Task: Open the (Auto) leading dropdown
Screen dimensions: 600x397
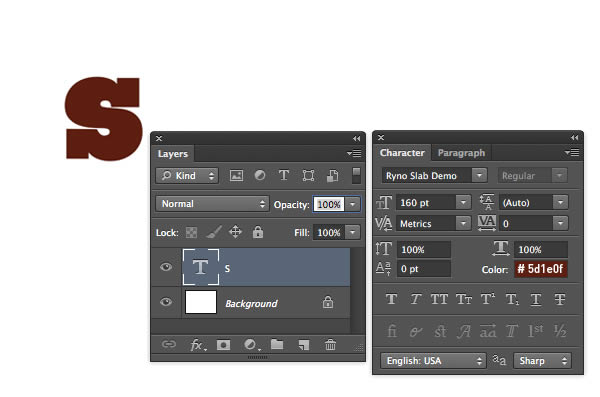Action: click(560, 202)
